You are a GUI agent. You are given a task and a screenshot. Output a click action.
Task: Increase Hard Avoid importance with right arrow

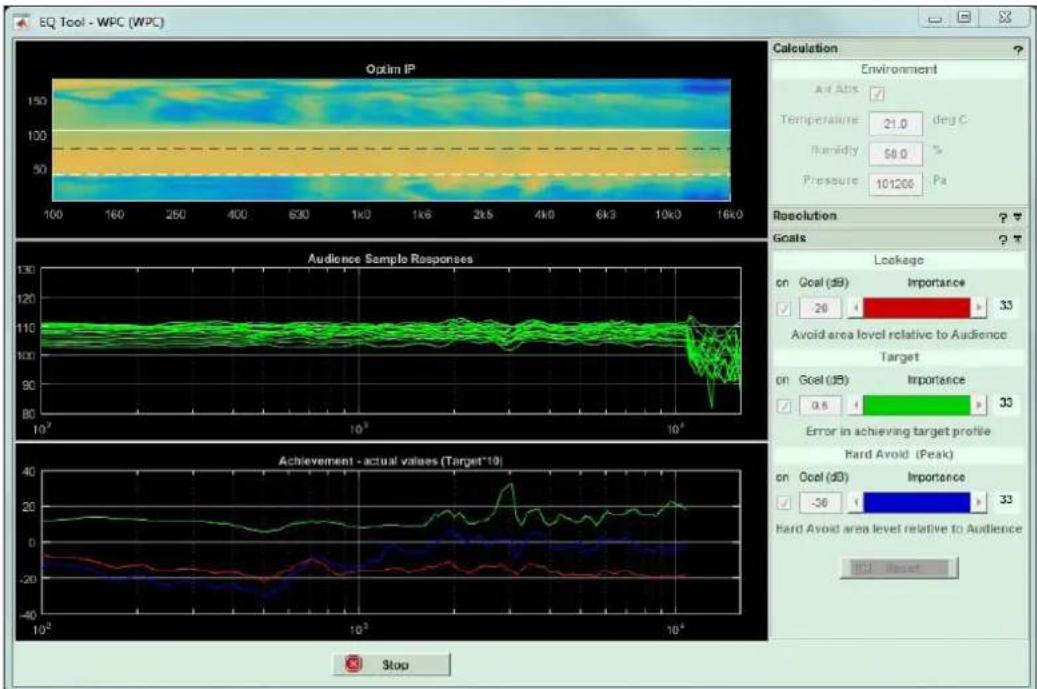(x=979, y=503)
